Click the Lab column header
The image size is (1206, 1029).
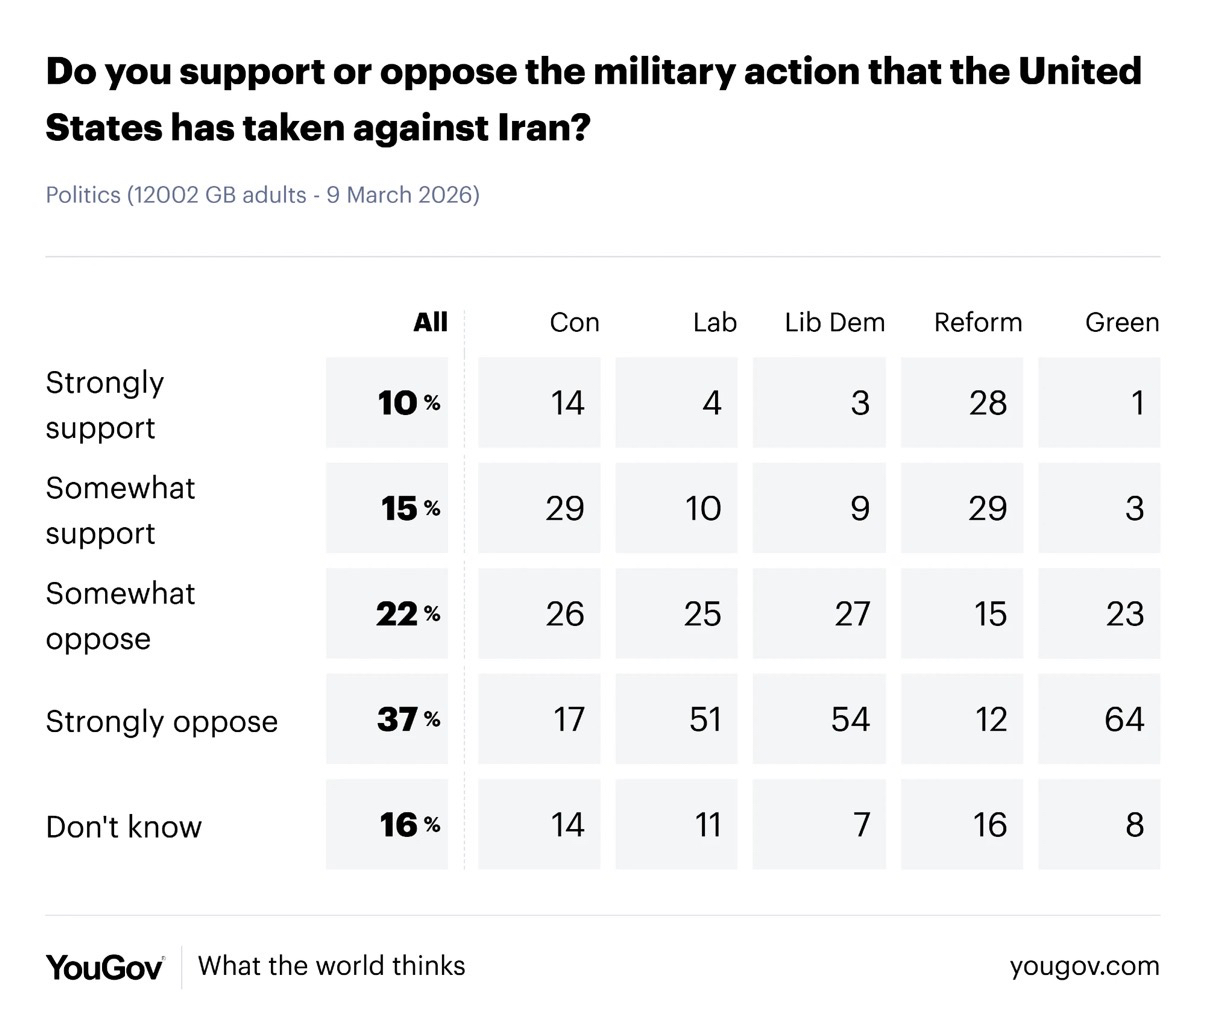[714, 322]
